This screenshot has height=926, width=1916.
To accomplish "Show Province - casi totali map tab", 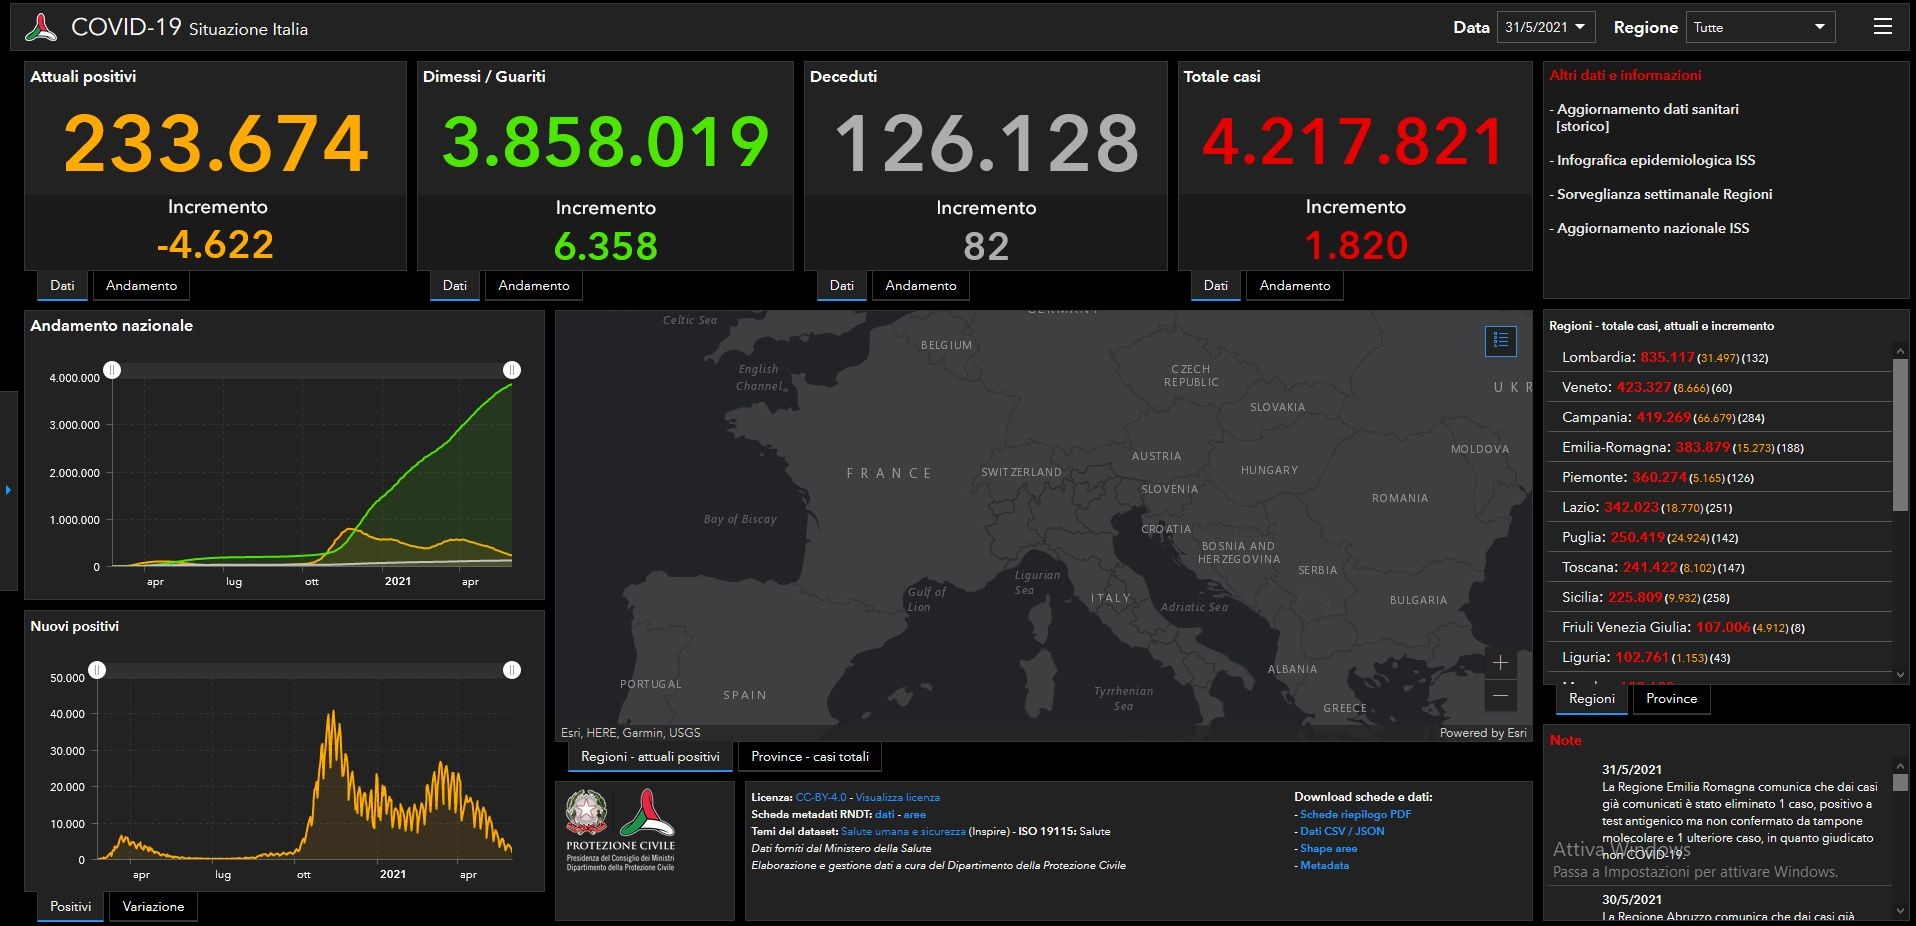I will 810,756.
